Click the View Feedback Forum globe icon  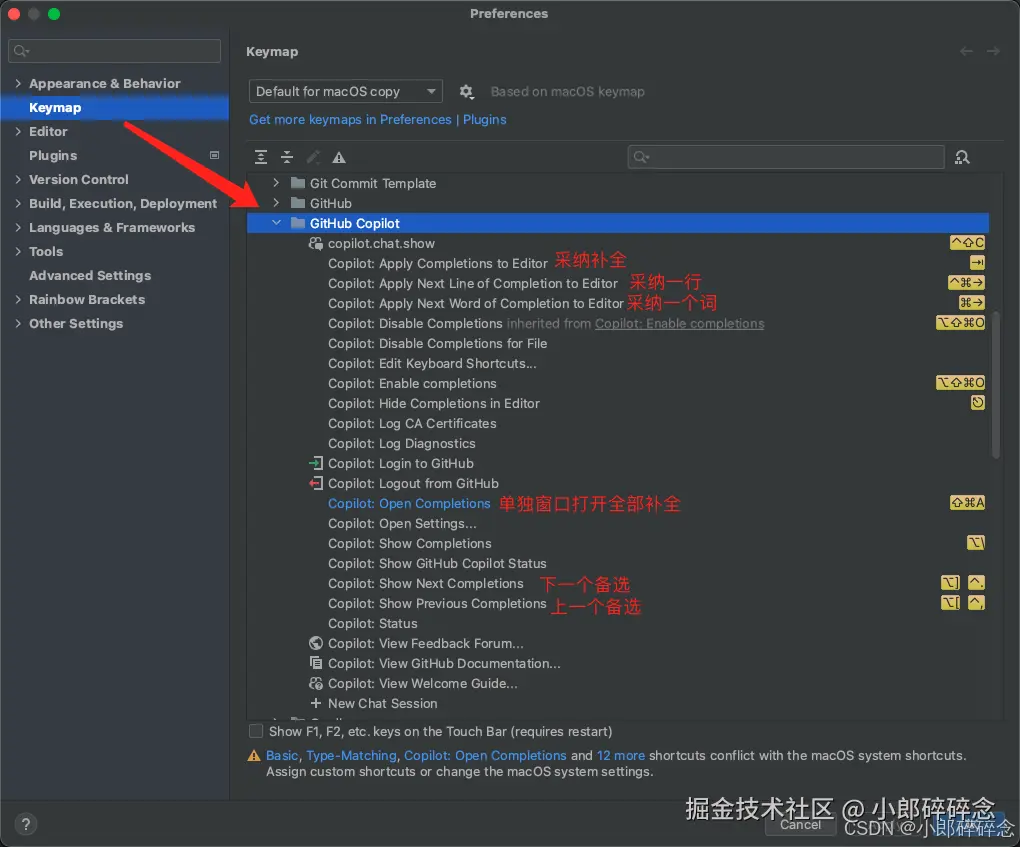315,643
